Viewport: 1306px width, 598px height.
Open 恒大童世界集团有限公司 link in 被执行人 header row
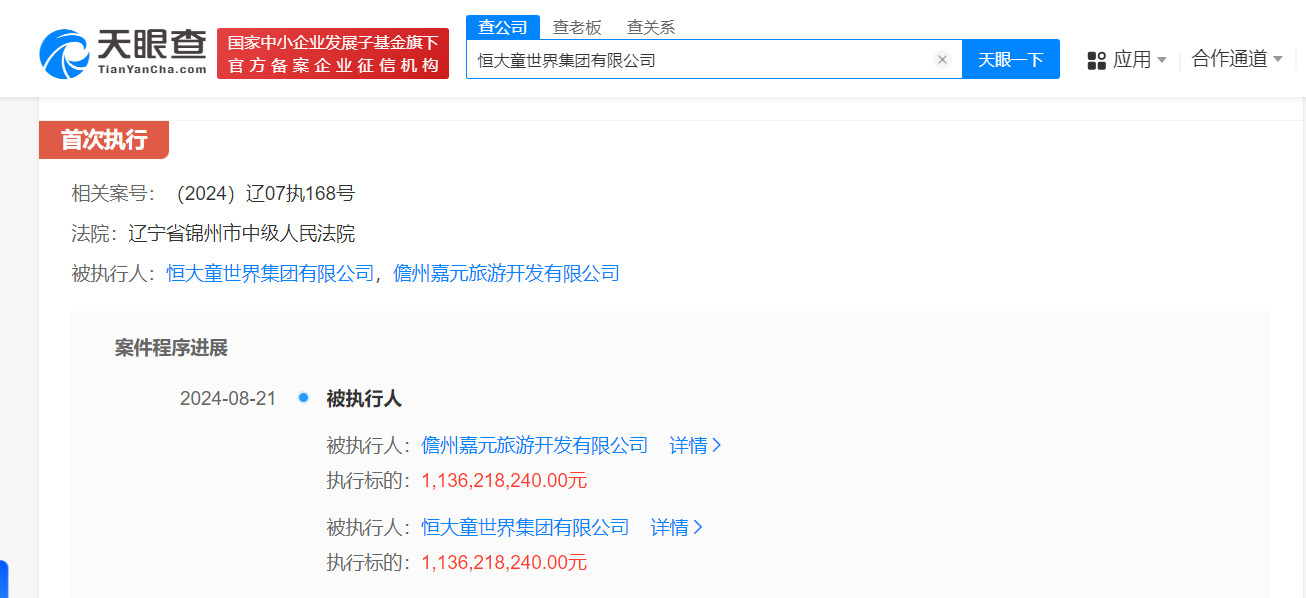[270, 273]
